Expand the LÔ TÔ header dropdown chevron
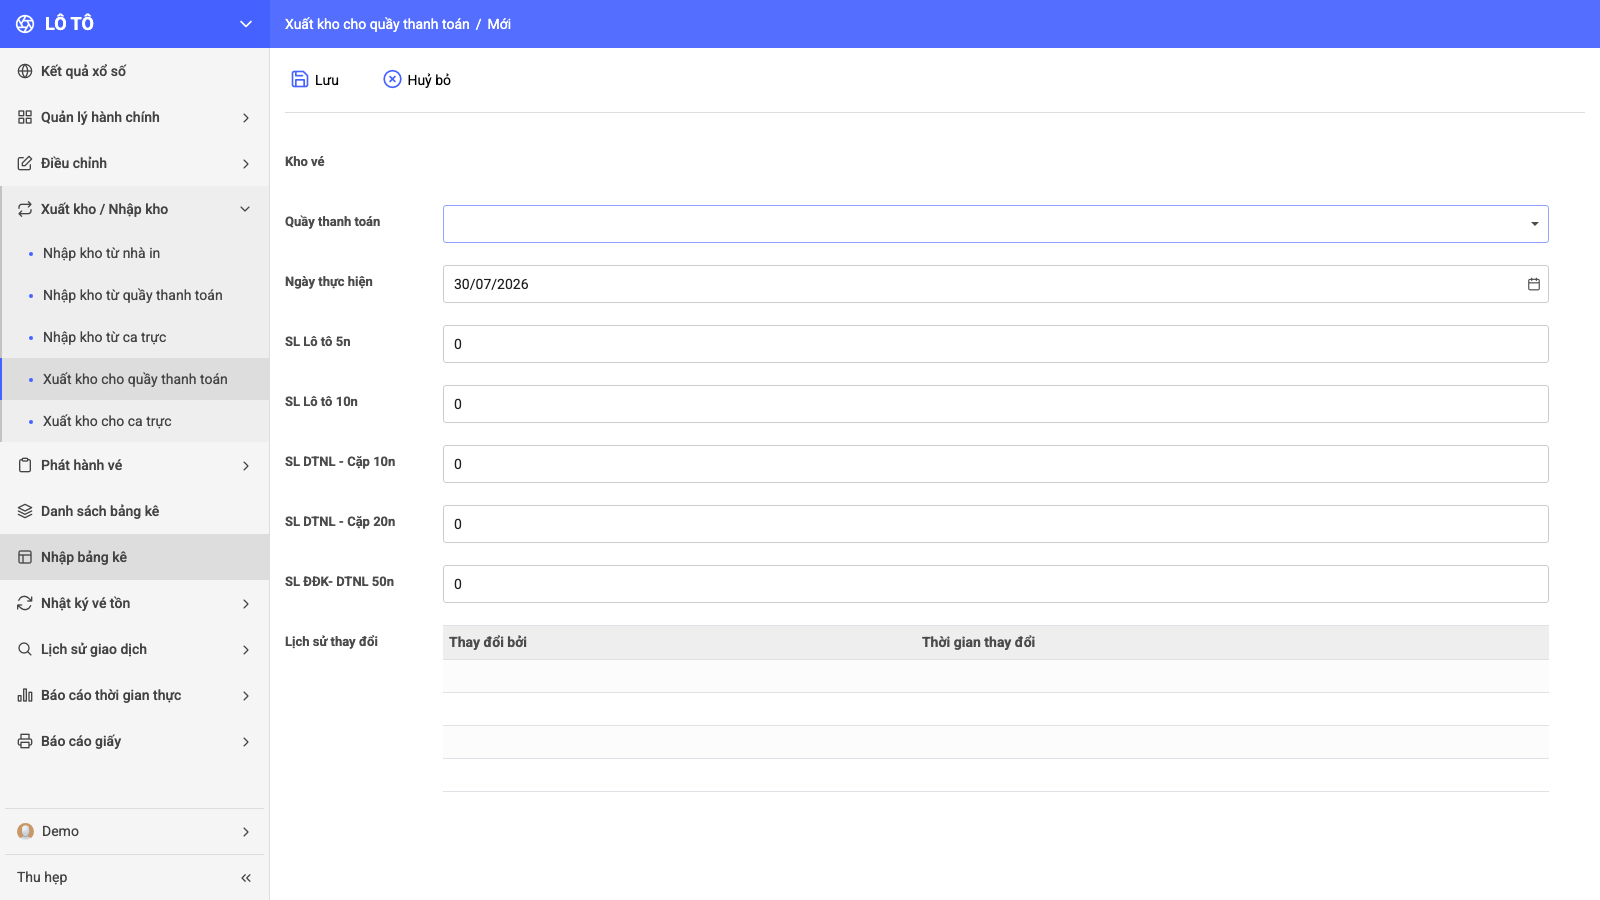 [246, 24]
